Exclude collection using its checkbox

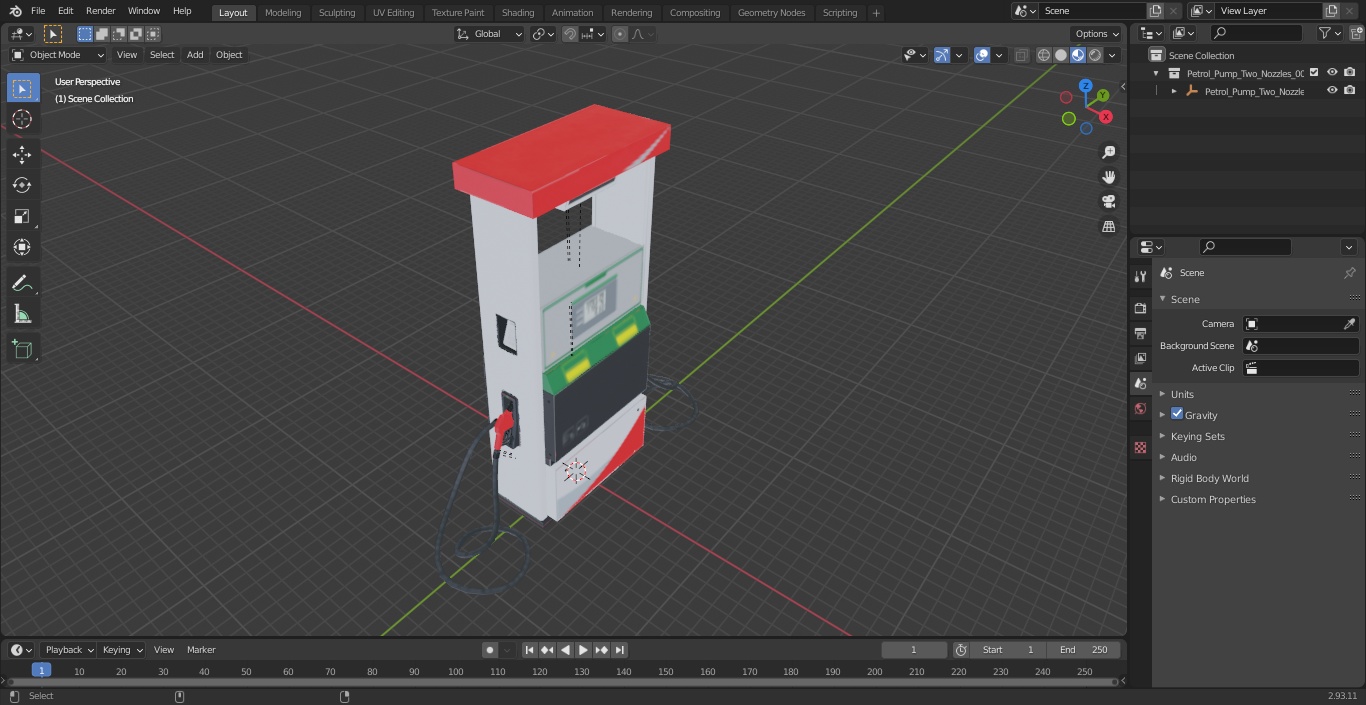(x=1314, y=72)
